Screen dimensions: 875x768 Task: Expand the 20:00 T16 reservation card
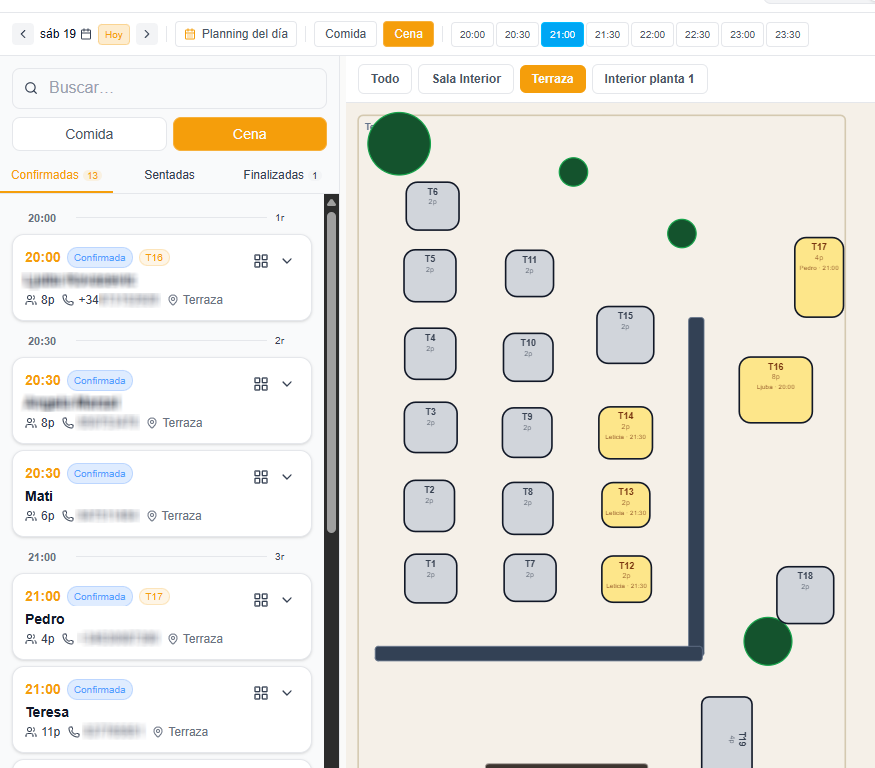pyautogui.click(x=287, y=261)
